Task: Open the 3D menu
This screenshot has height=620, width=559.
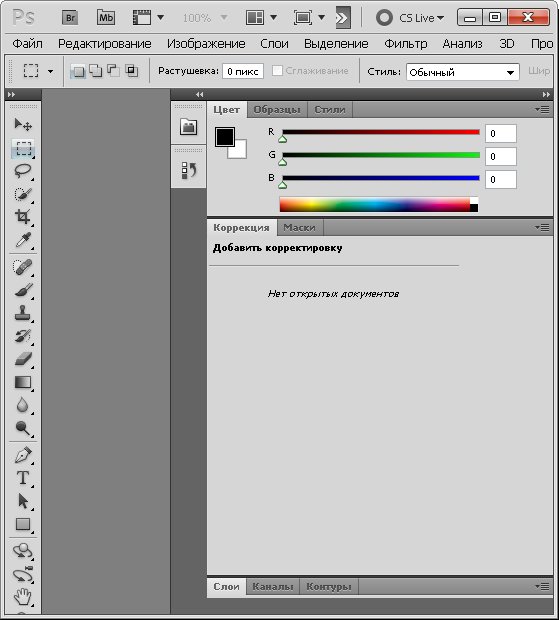Action: pyautogui.click(x=507, y=43)
